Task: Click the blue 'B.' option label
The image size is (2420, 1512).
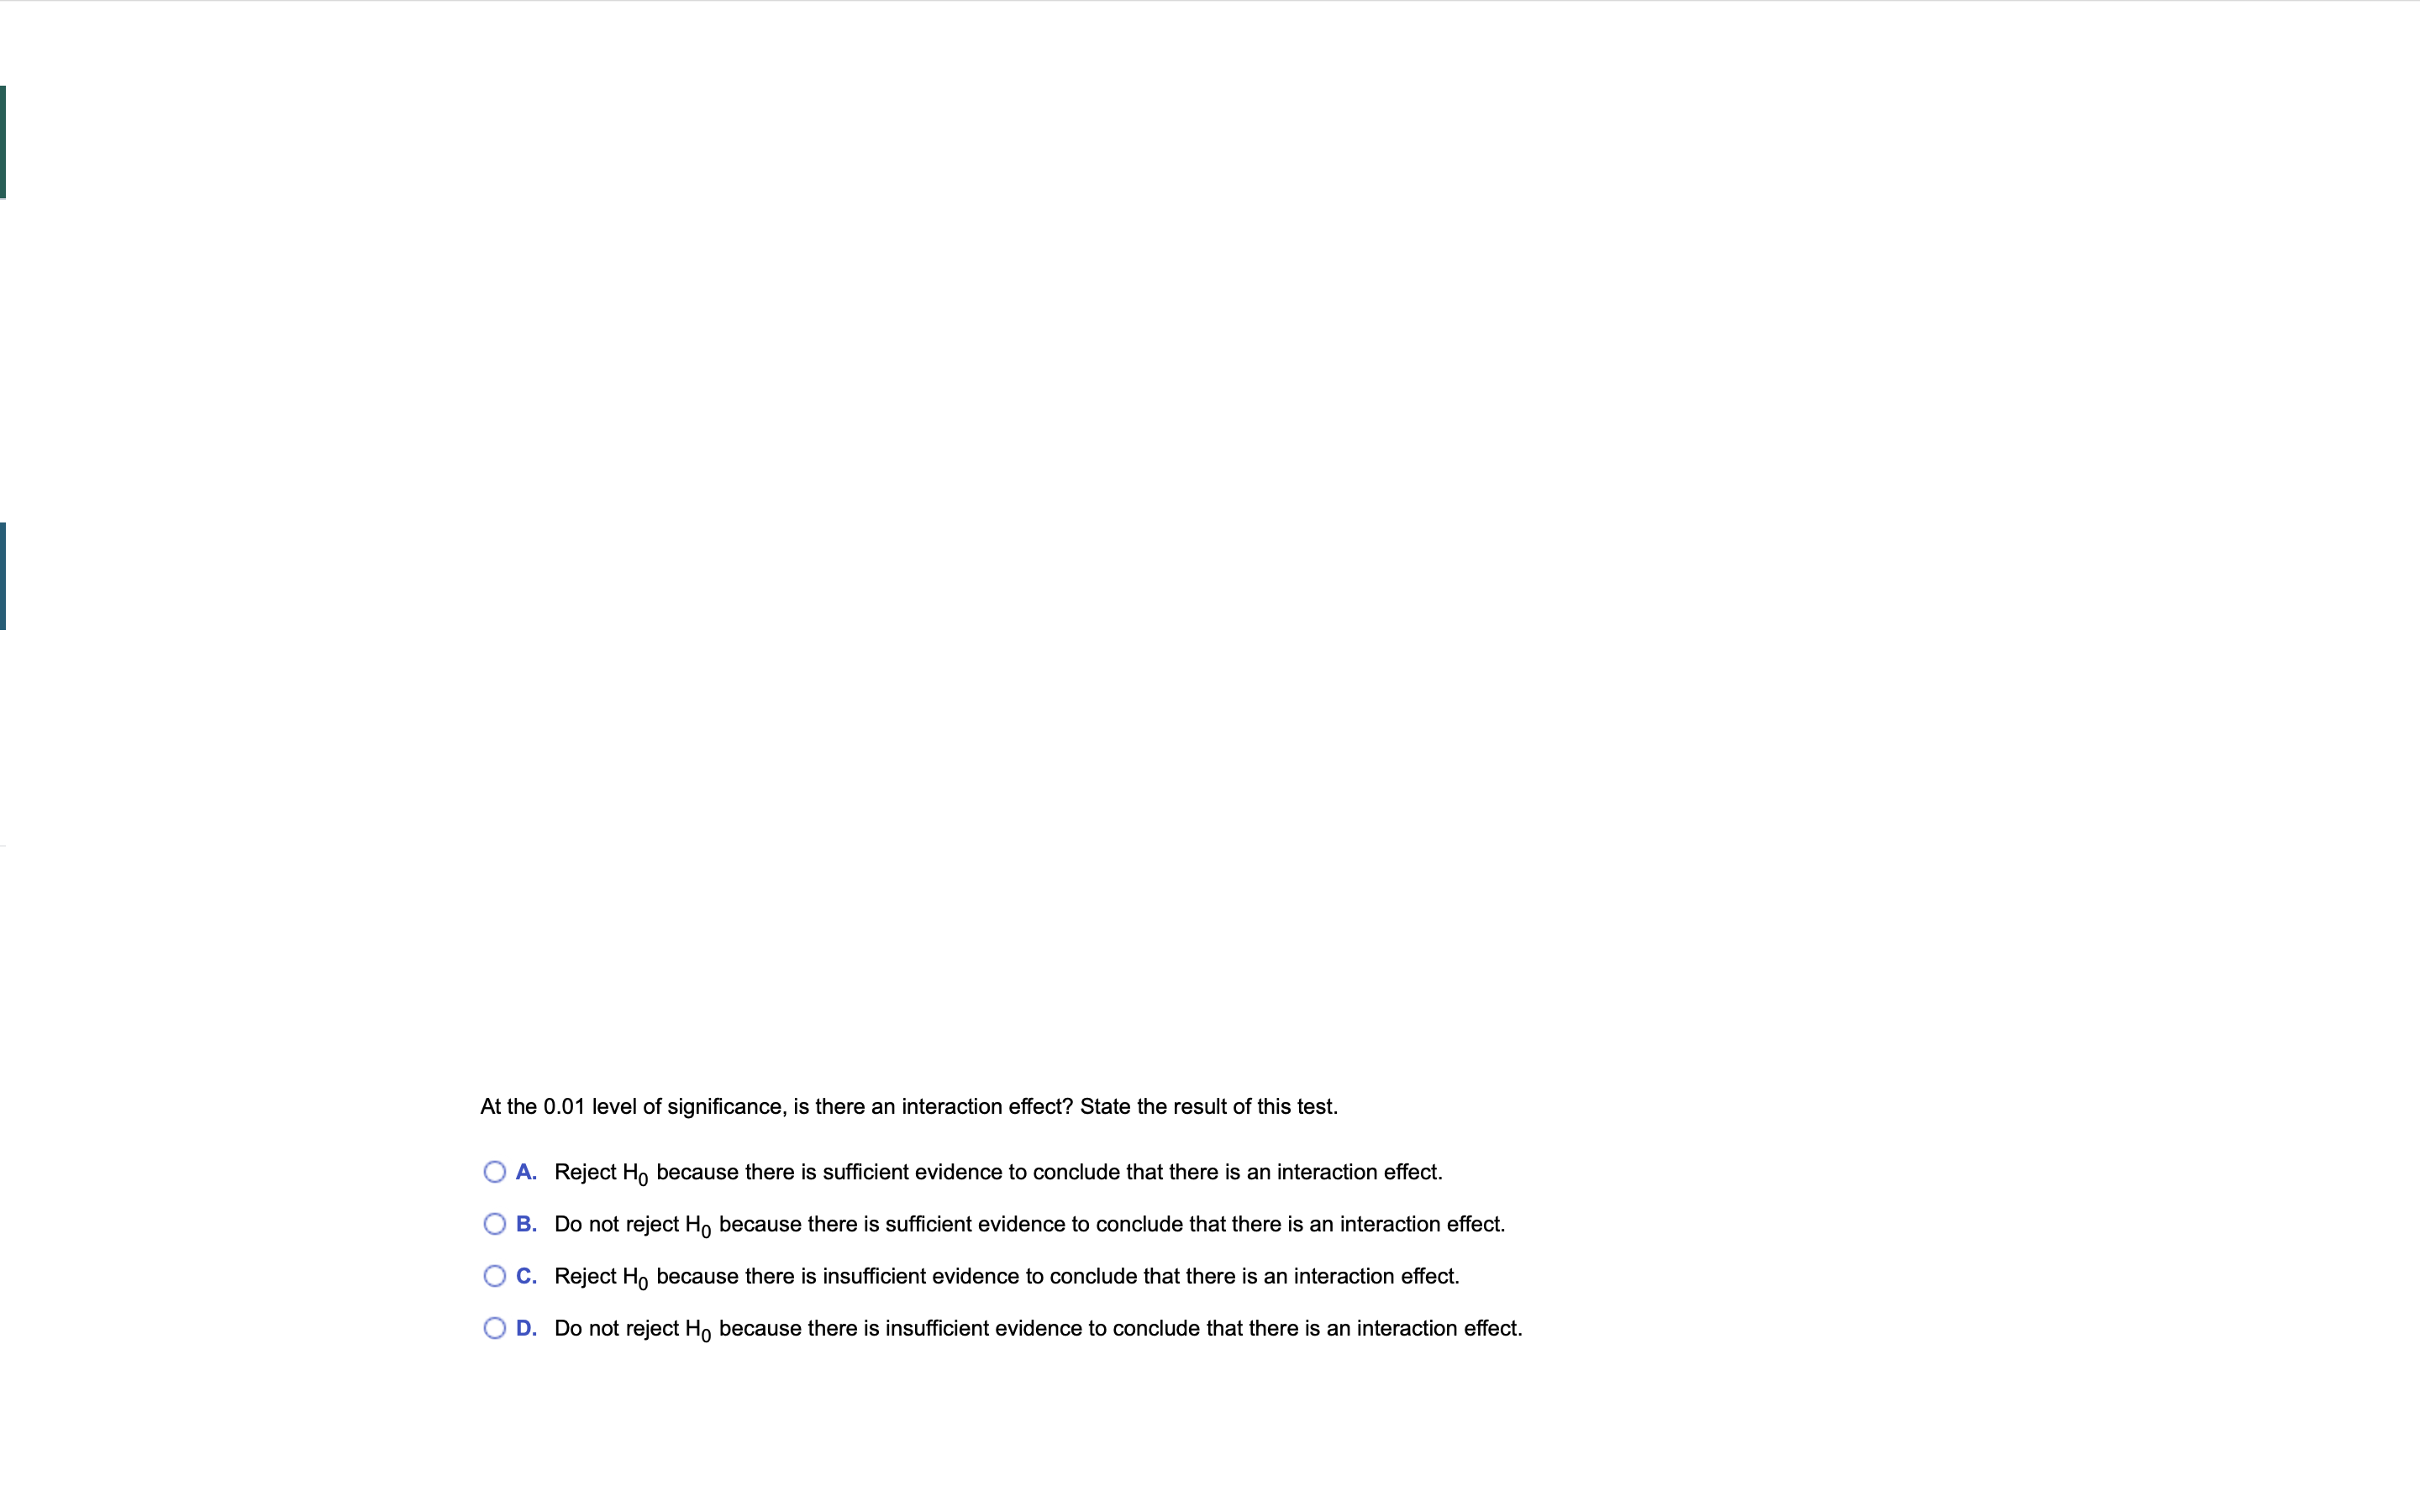Action: coord(527,1223)
